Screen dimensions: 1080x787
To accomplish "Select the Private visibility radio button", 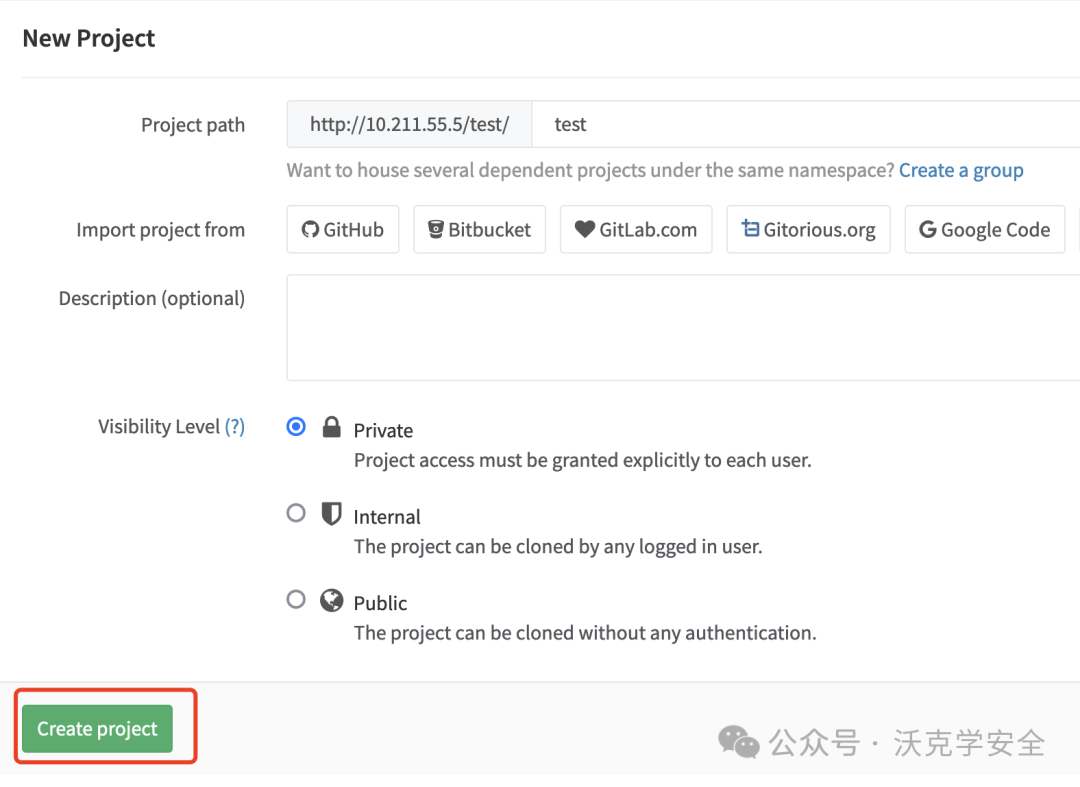I will 296,427.
